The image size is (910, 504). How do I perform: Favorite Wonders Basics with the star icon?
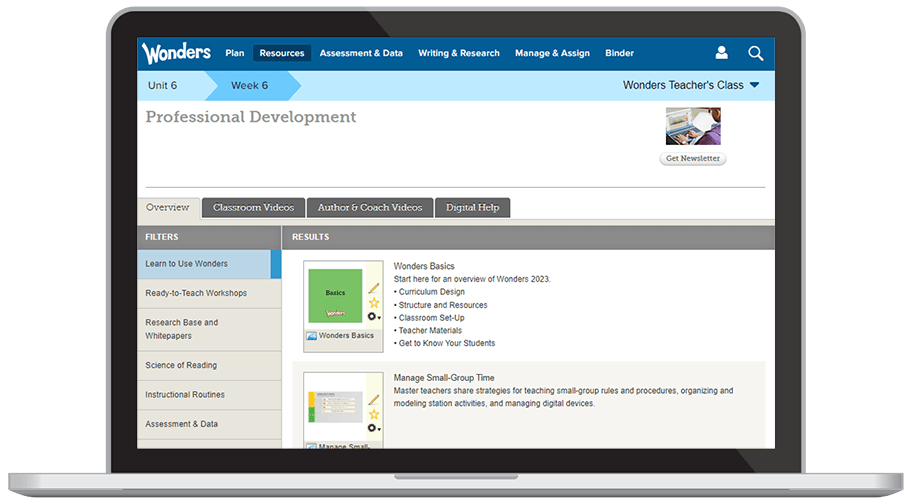[x=374, y=303]
